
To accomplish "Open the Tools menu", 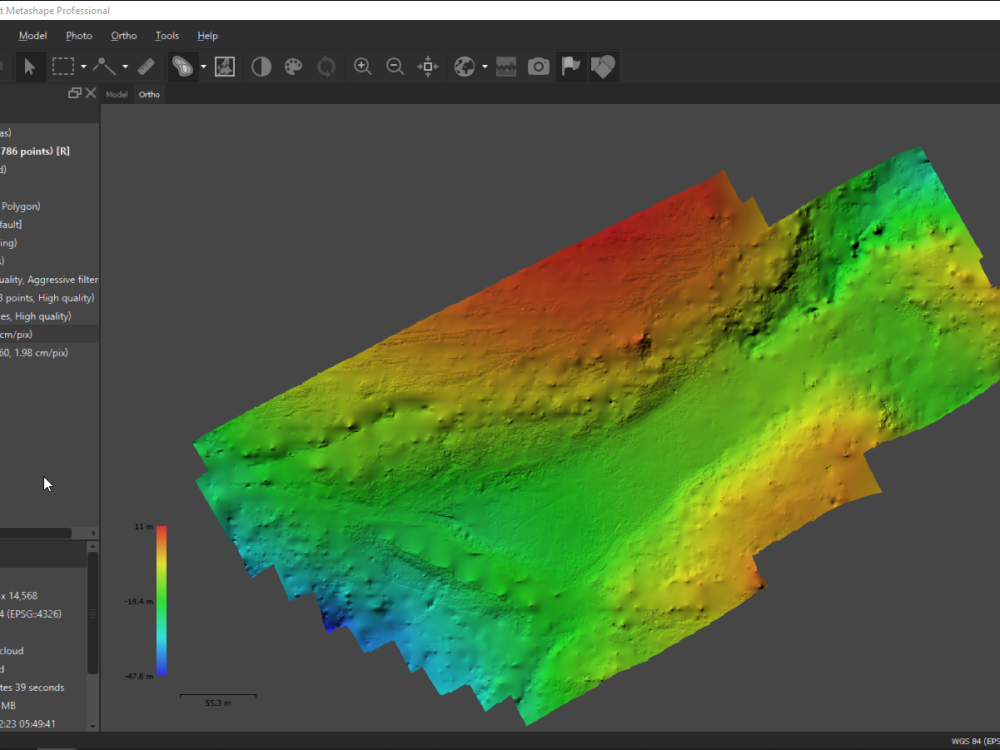I will pyautogui.click(x=166, y=35).
